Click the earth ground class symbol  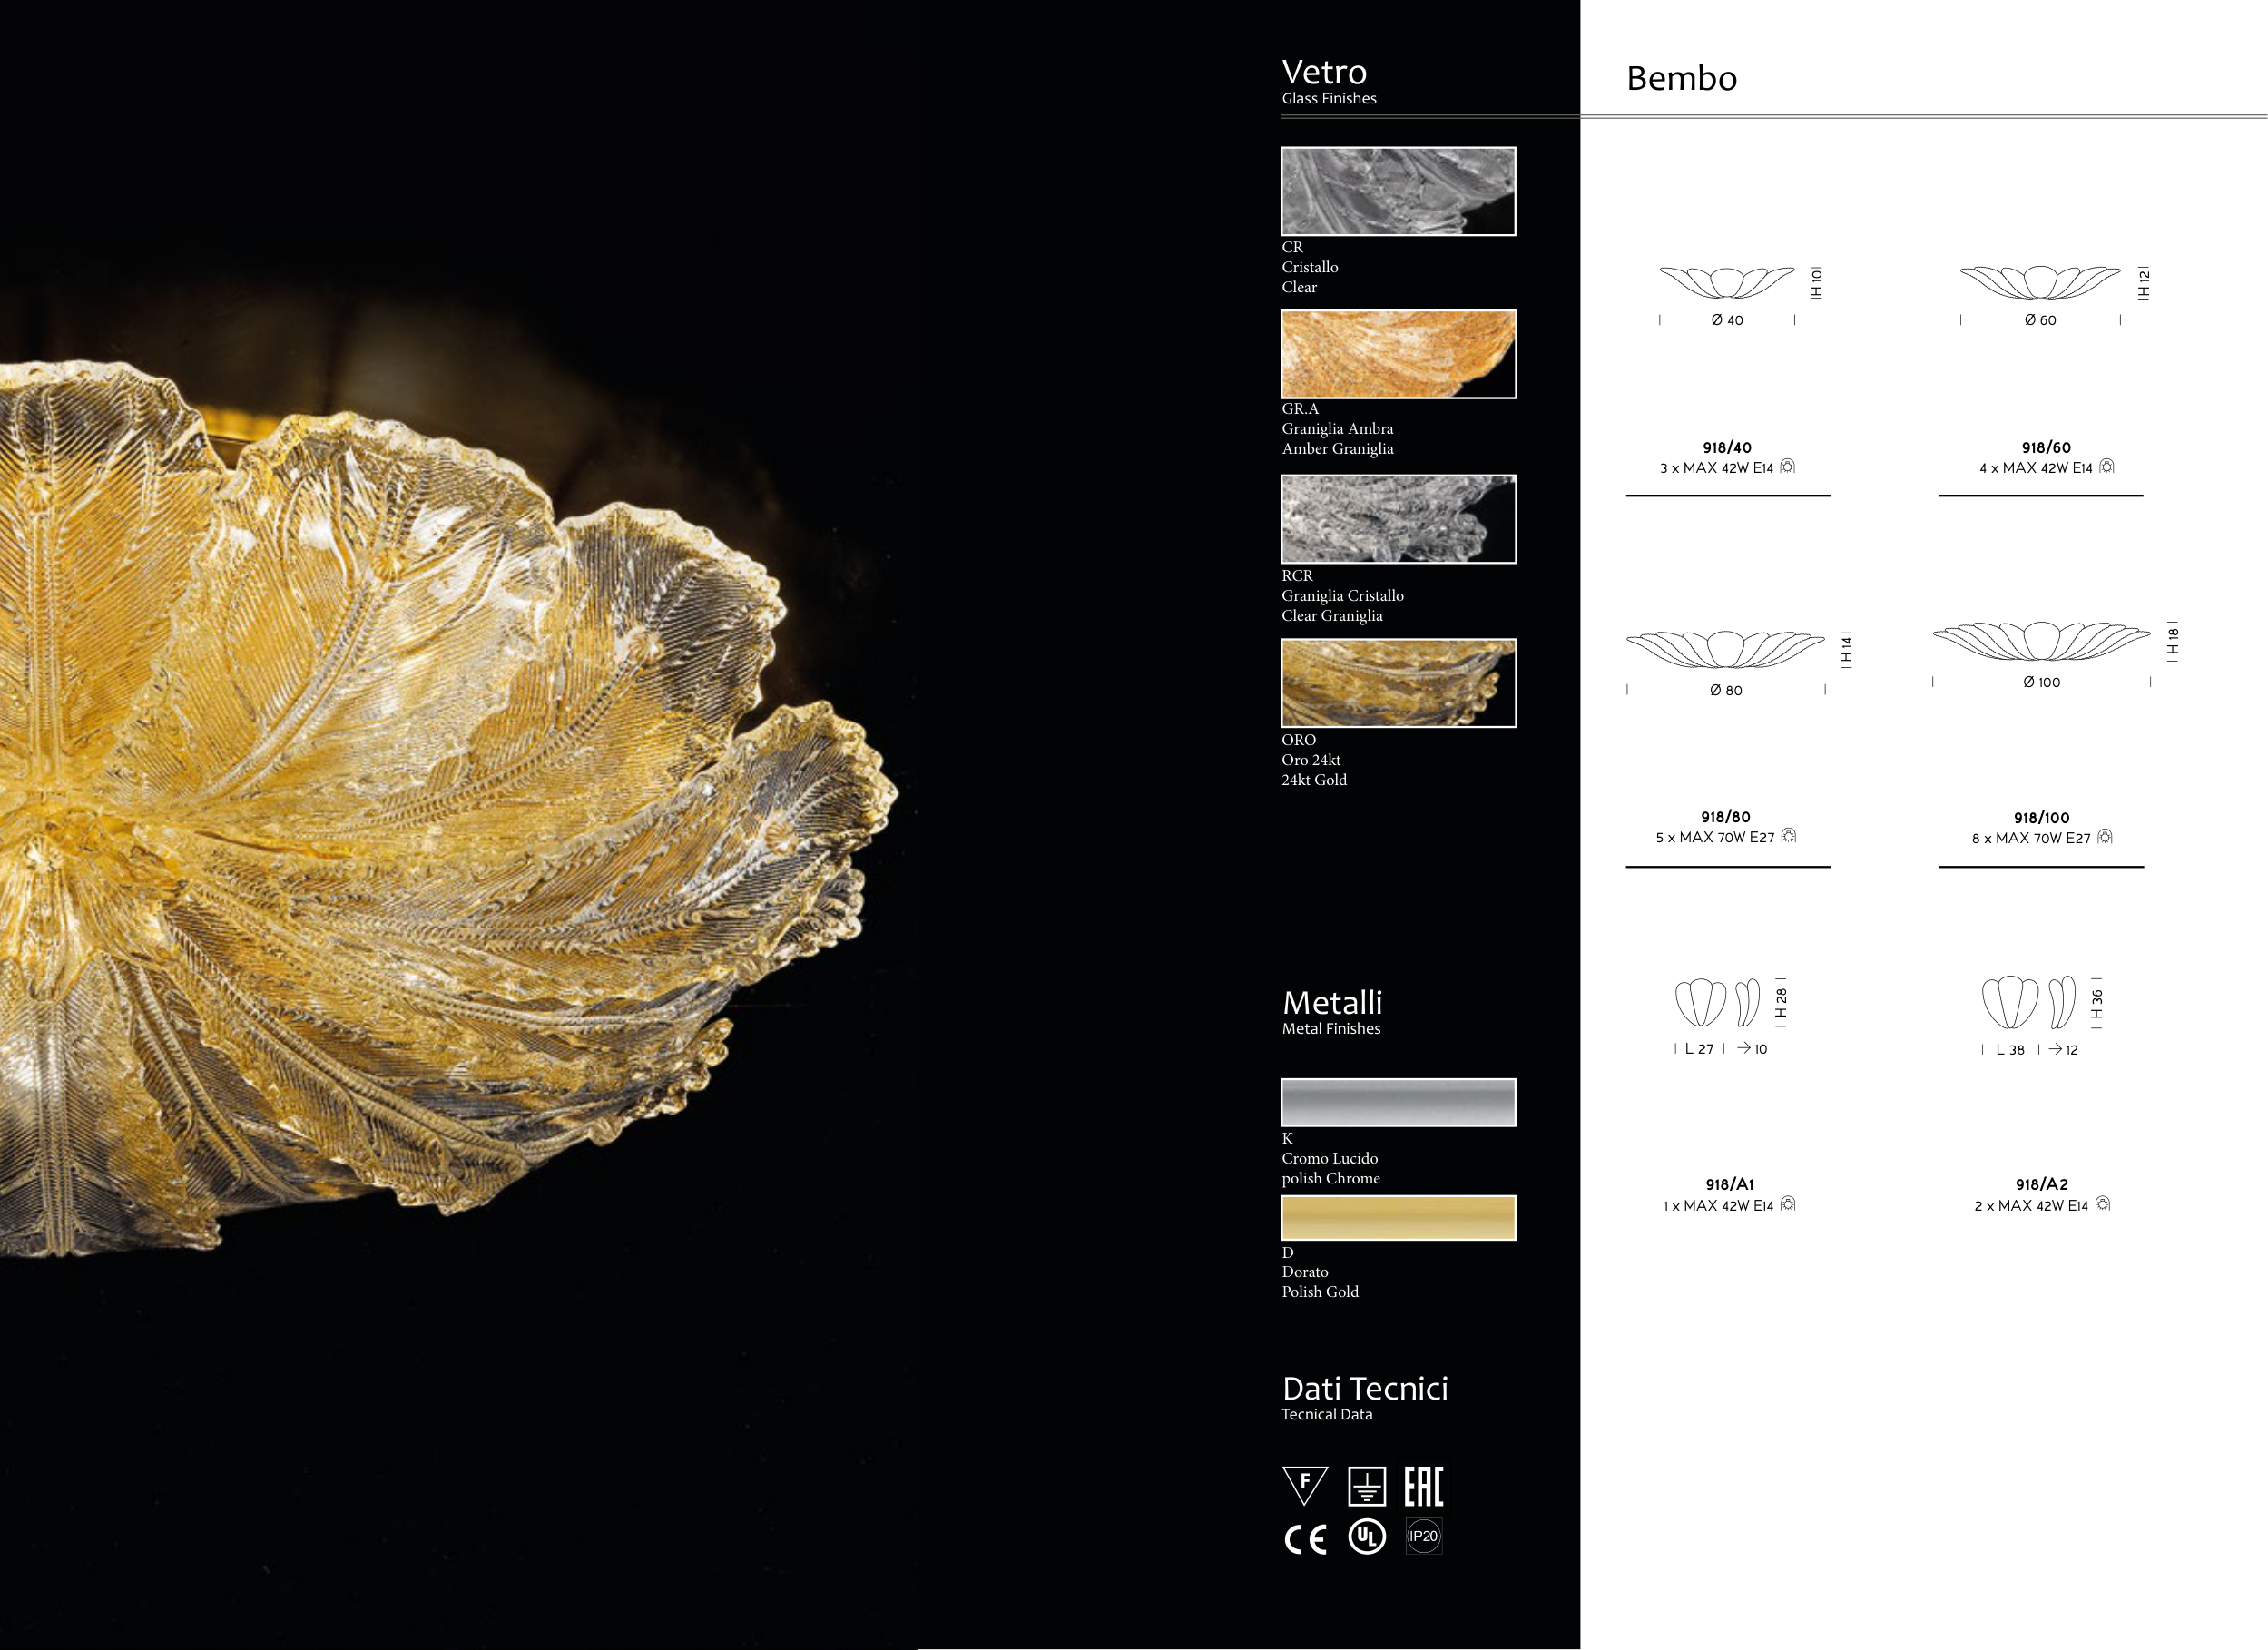(x=1366, y=1486)
